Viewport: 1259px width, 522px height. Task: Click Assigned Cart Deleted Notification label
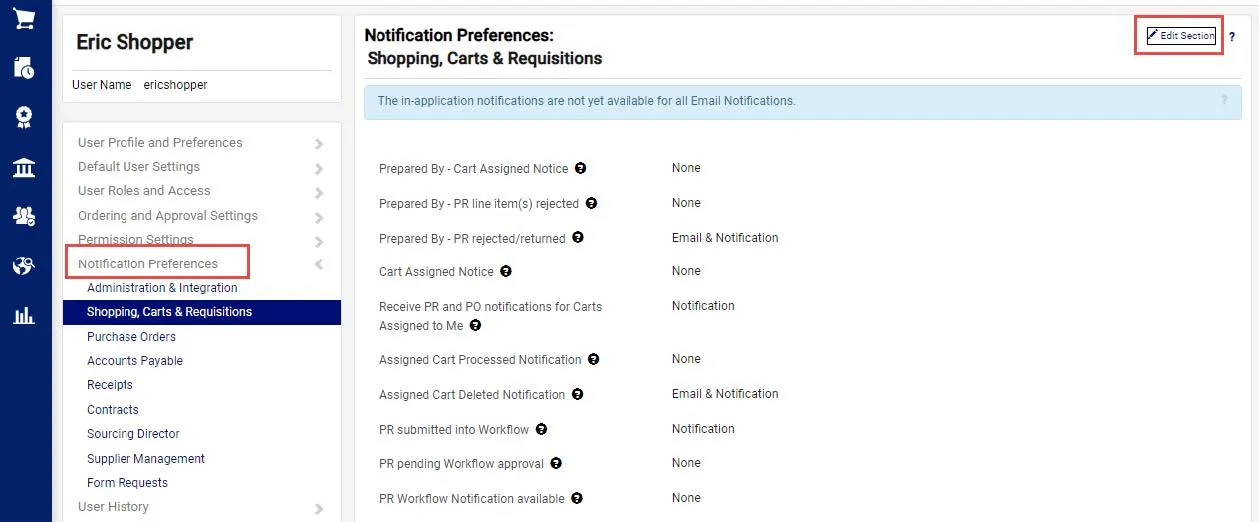click(472, 395)
